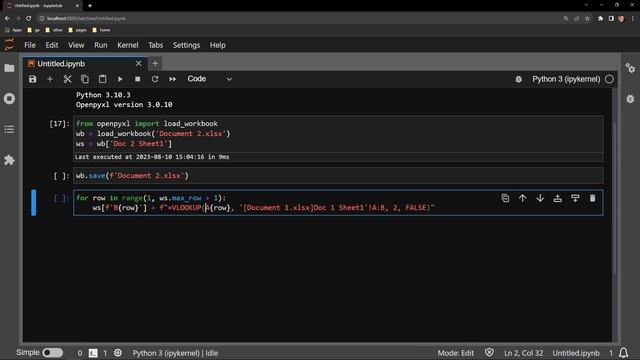The height and width of the screenshot is (360, 640).
Task: Collapse the active cell via blue bar
Action: click(33, 203)
